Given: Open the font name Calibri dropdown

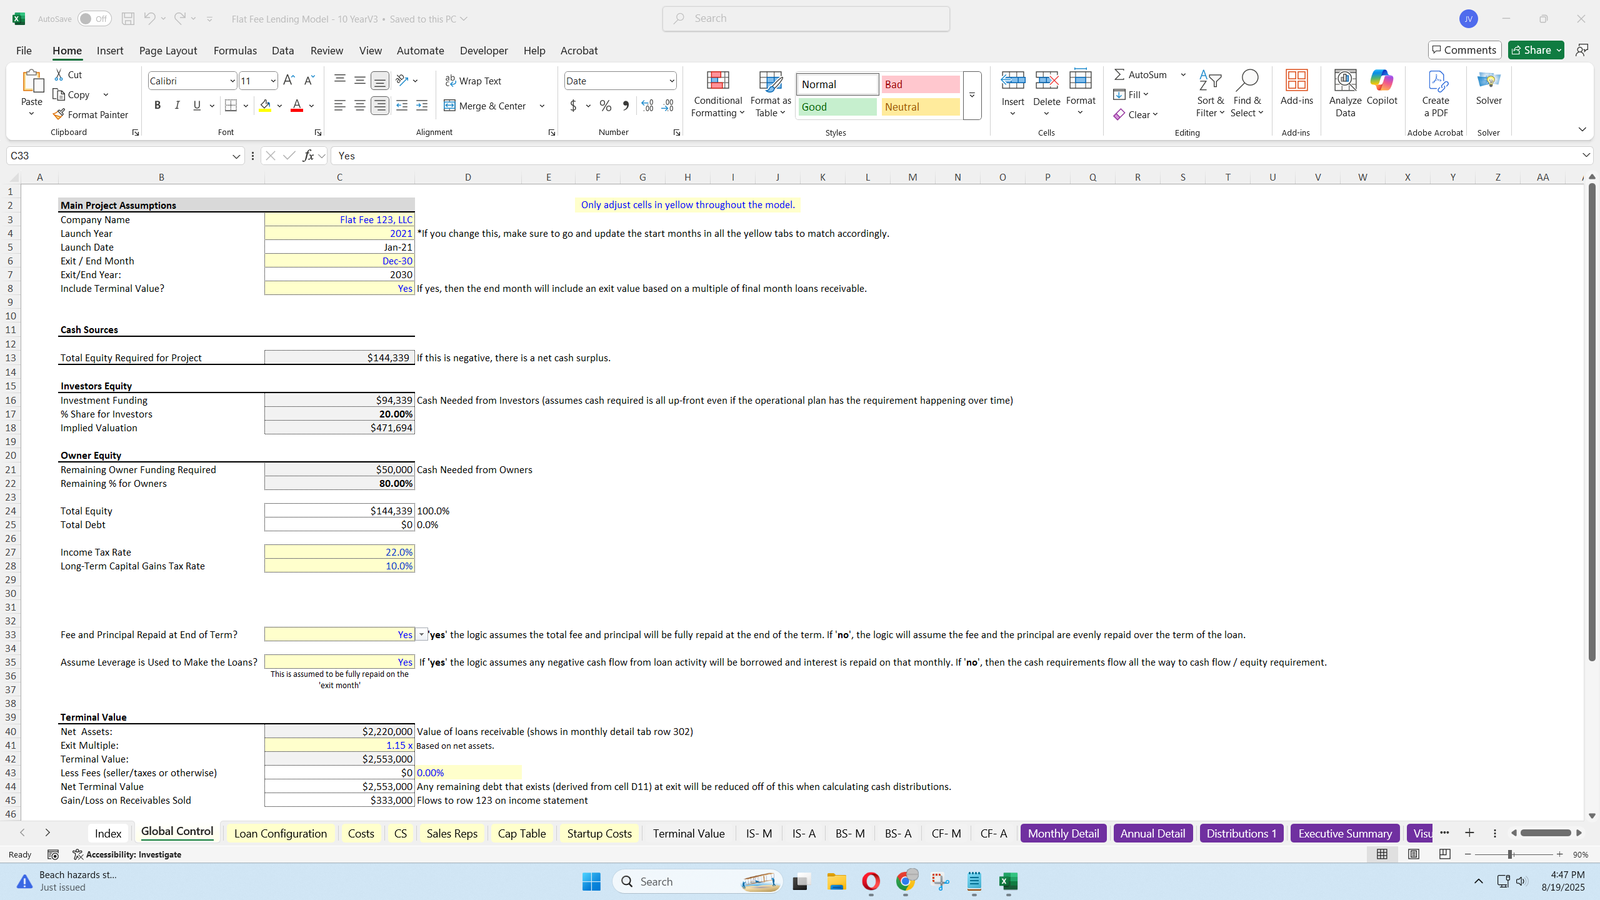Looking at the screenshot, I should [232, 81].
